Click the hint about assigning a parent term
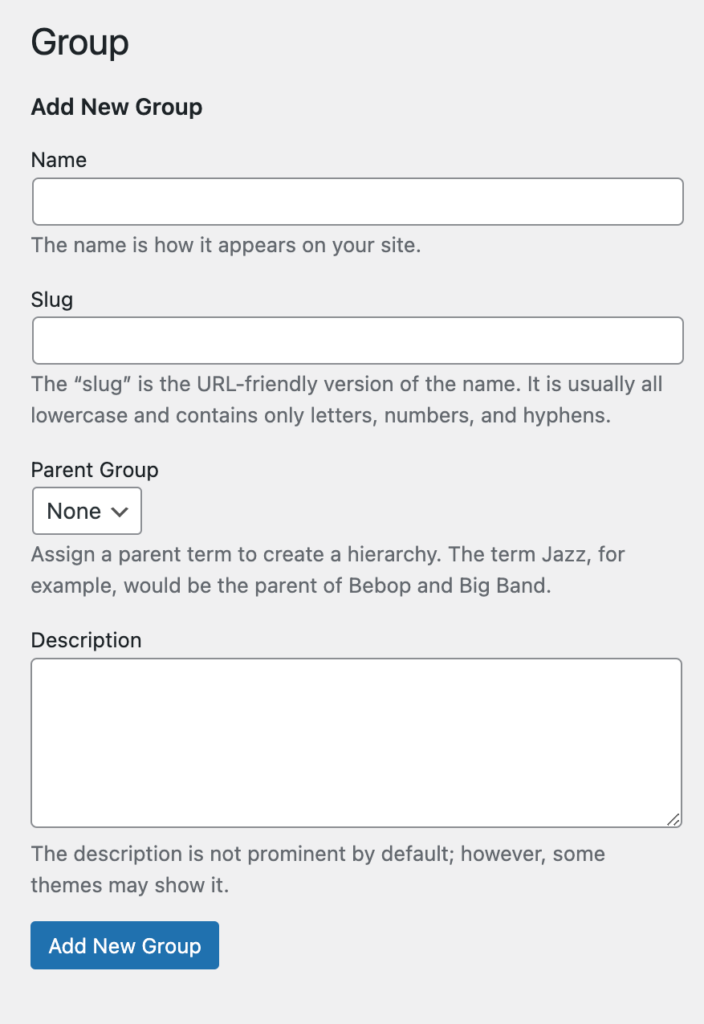This screenshot has height=1024, width=704. pyautogui.click(x=328, y=554)
